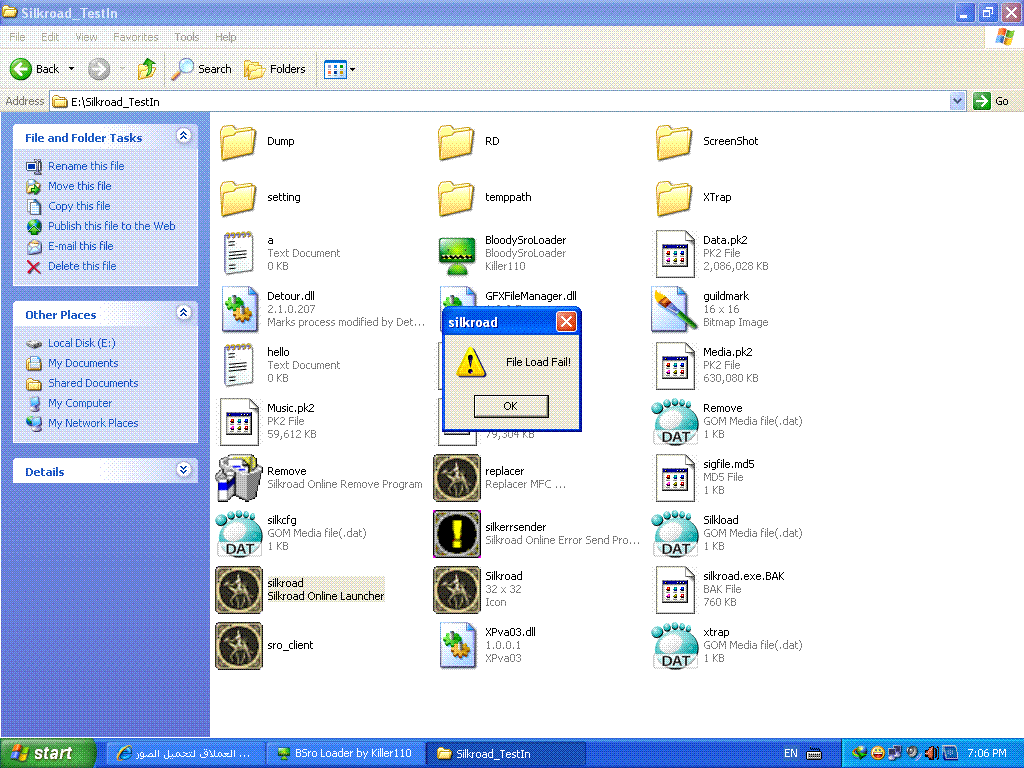The width and height of the screenshot is (1024, 768).
Task: Click the Back toolbar button
Action: click(x=35, y=69)
